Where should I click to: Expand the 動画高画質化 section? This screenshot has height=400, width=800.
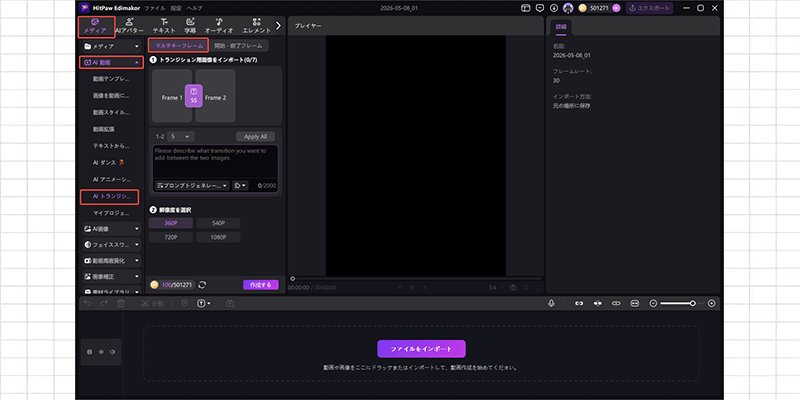point(111,261)
